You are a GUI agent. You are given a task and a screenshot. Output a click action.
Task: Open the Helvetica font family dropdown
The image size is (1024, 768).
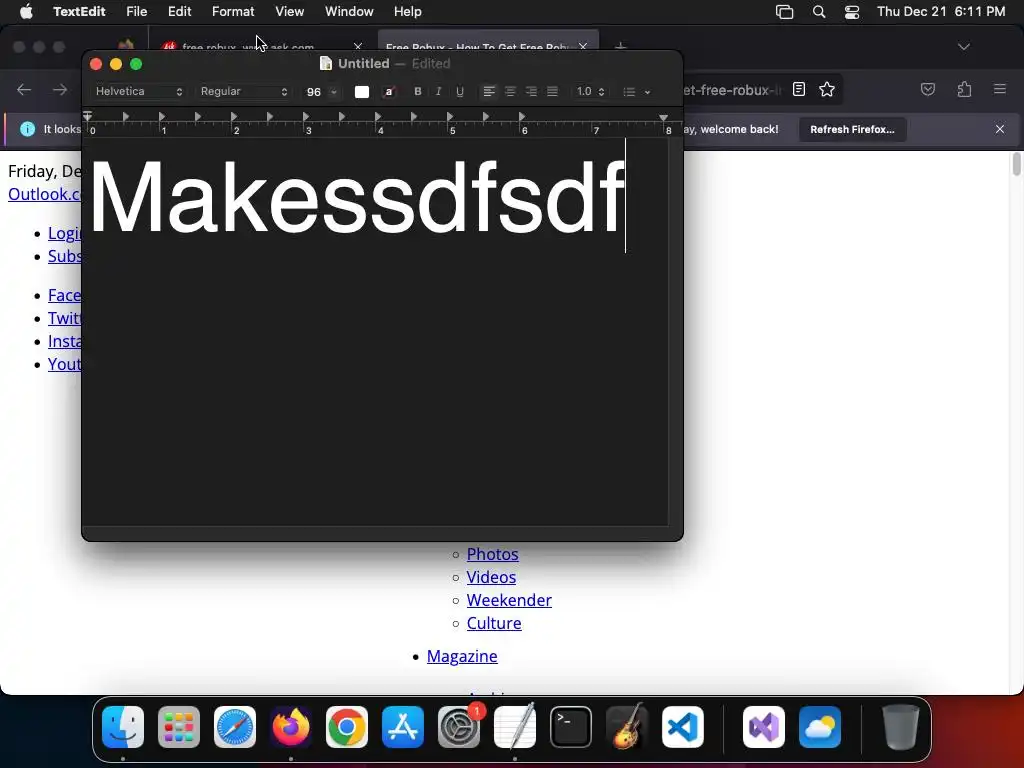138,91
